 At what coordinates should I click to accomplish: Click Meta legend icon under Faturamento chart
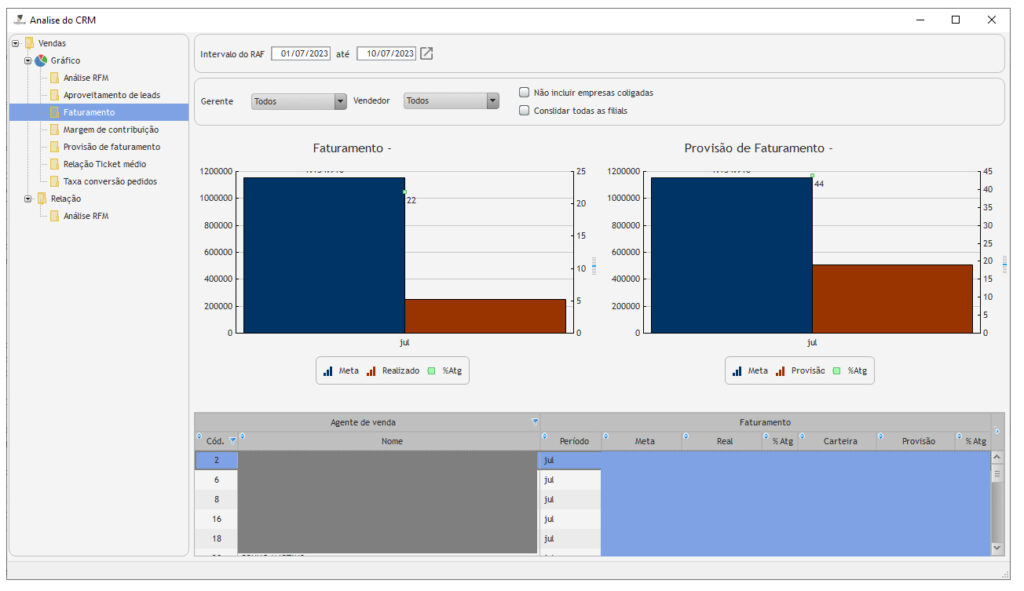328,371
